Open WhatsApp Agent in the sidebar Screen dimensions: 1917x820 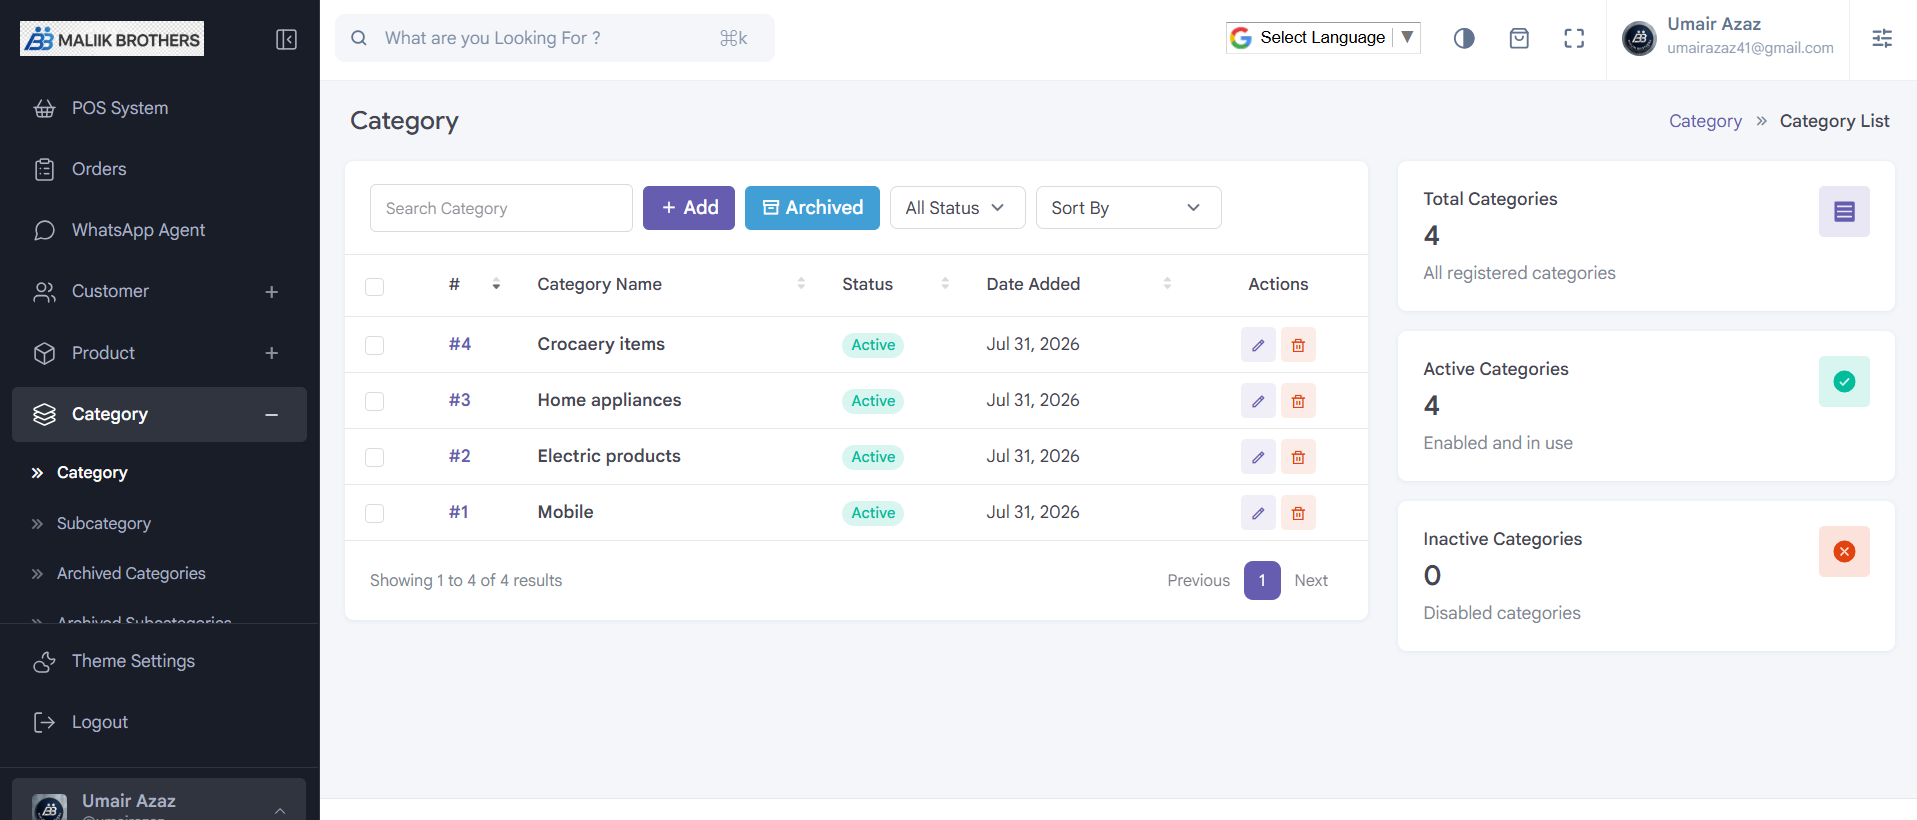(x=138, y=230)
